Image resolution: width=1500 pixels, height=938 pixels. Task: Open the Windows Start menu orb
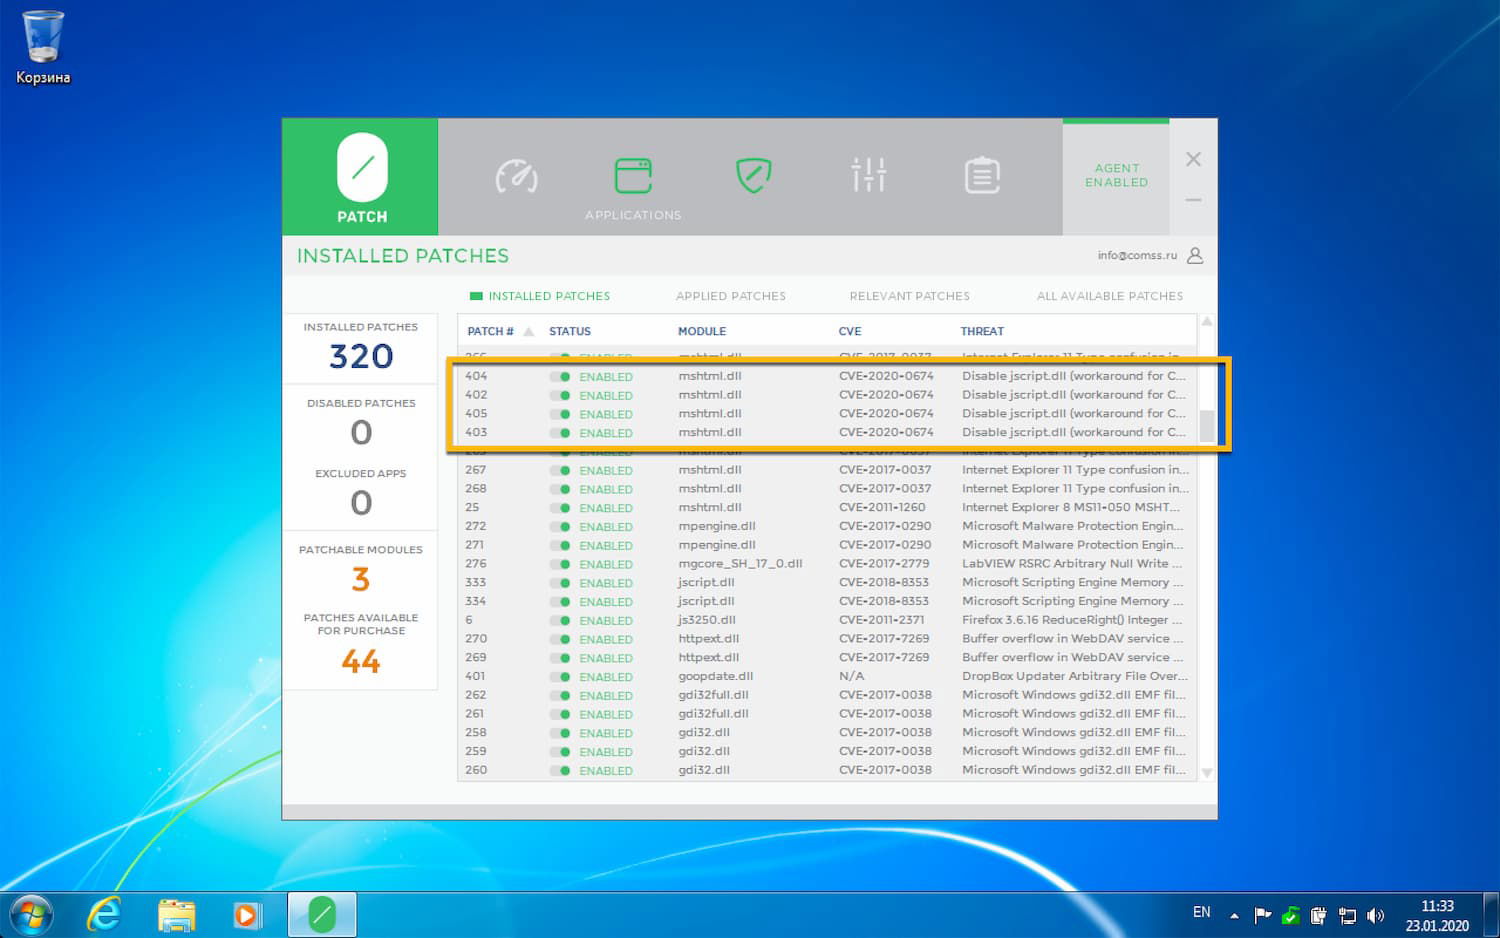[x=28, y=913]
